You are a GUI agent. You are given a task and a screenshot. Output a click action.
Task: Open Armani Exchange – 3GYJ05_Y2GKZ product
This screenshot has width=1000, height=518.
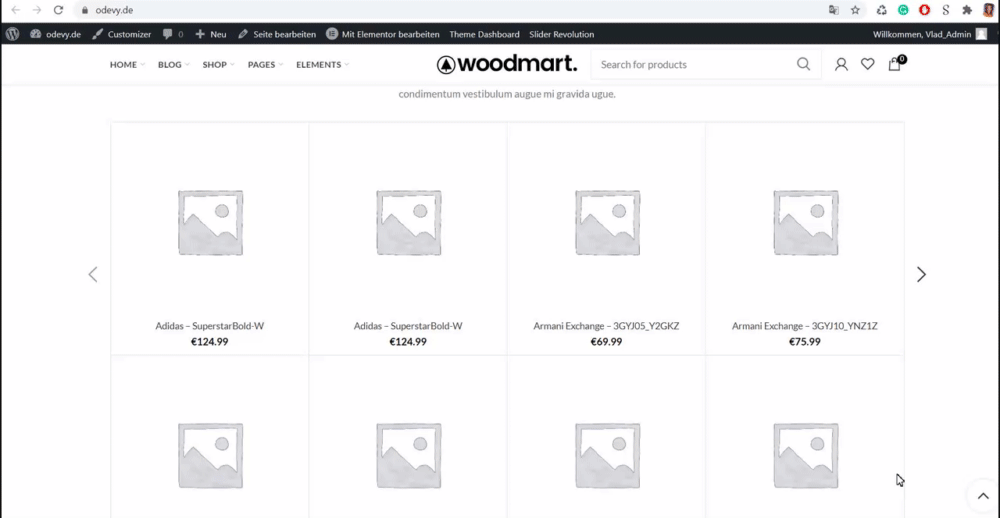click(607, 326)
